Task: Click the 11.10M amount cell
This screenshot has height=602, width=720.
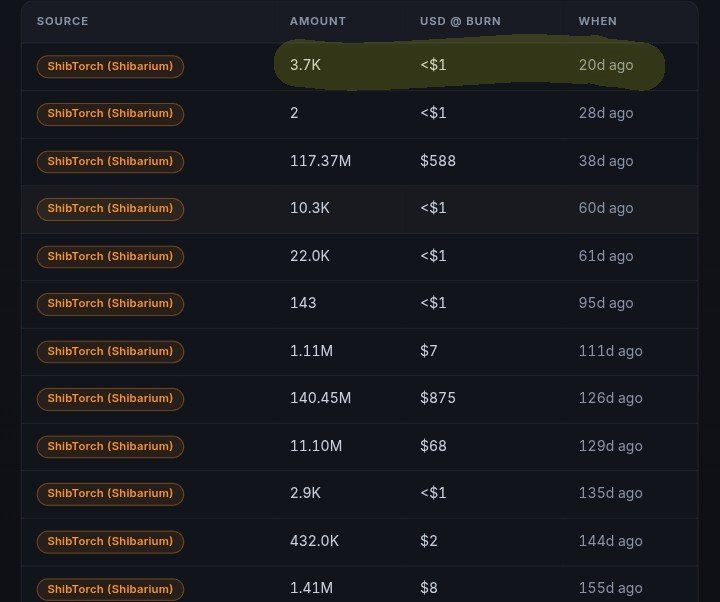Action: [316, 445]
